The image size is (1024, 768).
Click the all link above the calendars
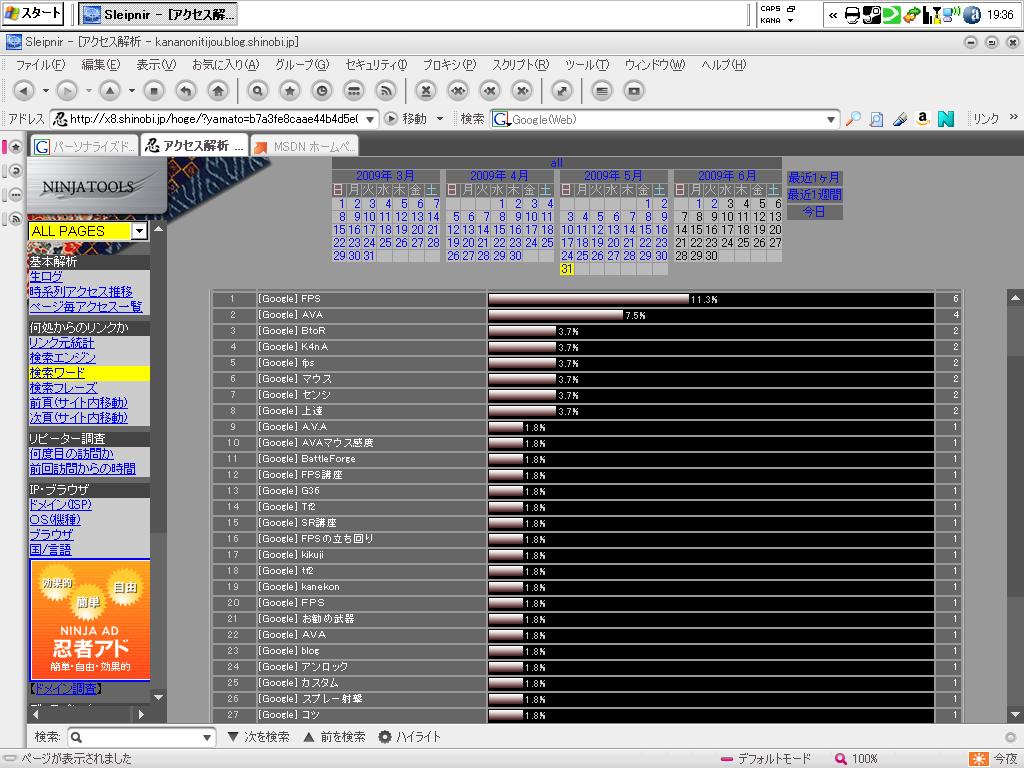point(556,163)
